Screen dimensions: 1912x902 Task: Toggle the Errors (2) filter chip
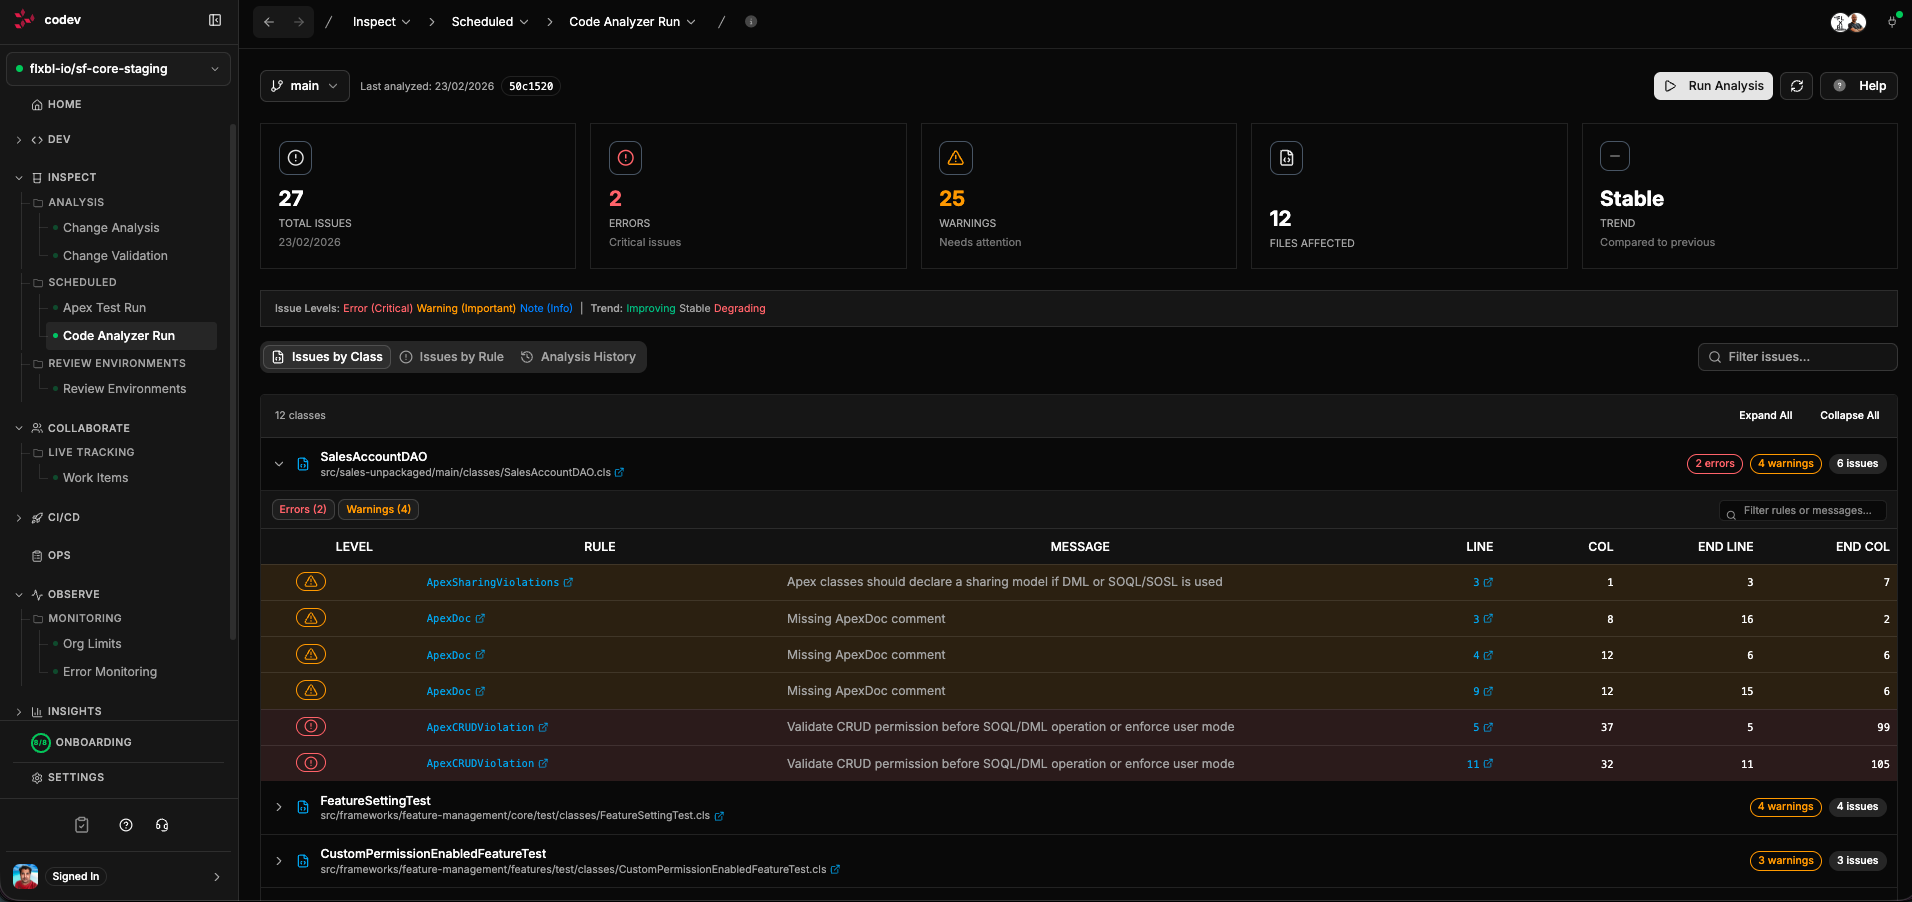tap(302, 509)
